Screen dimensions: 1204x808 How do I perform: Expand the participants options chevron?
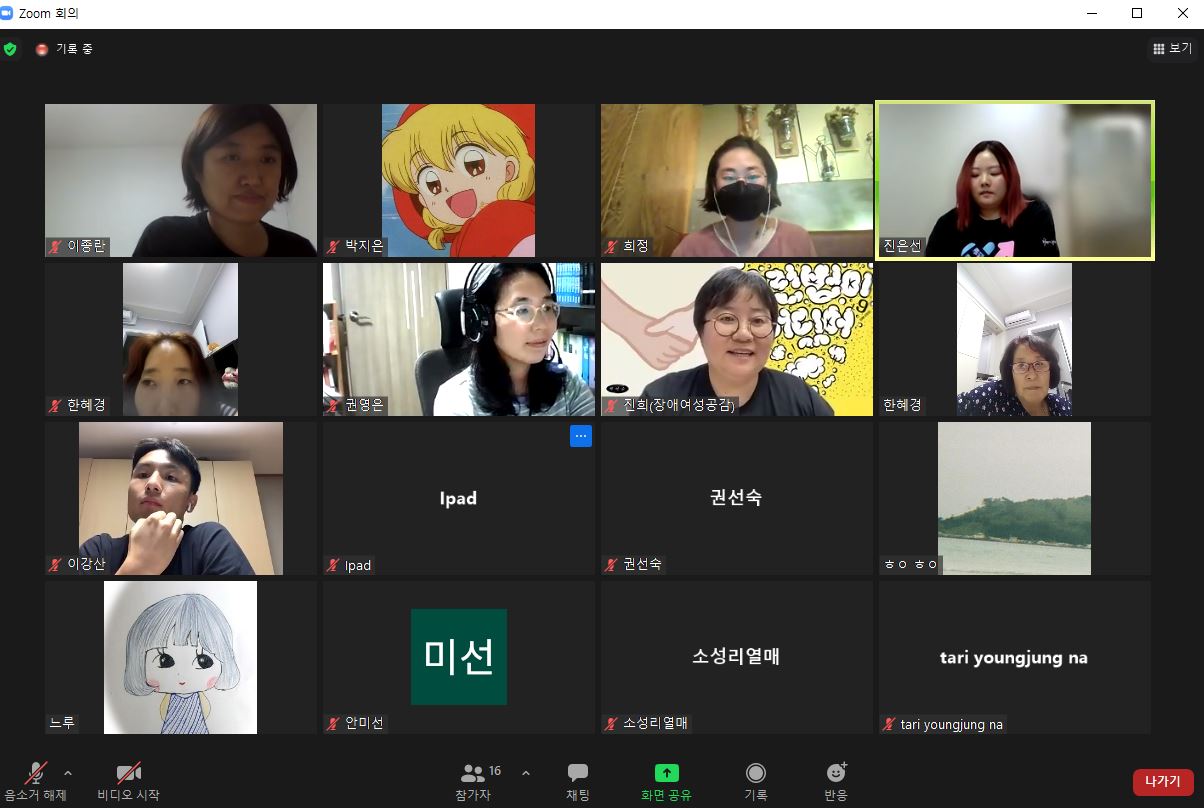click(x=526, y=773)
